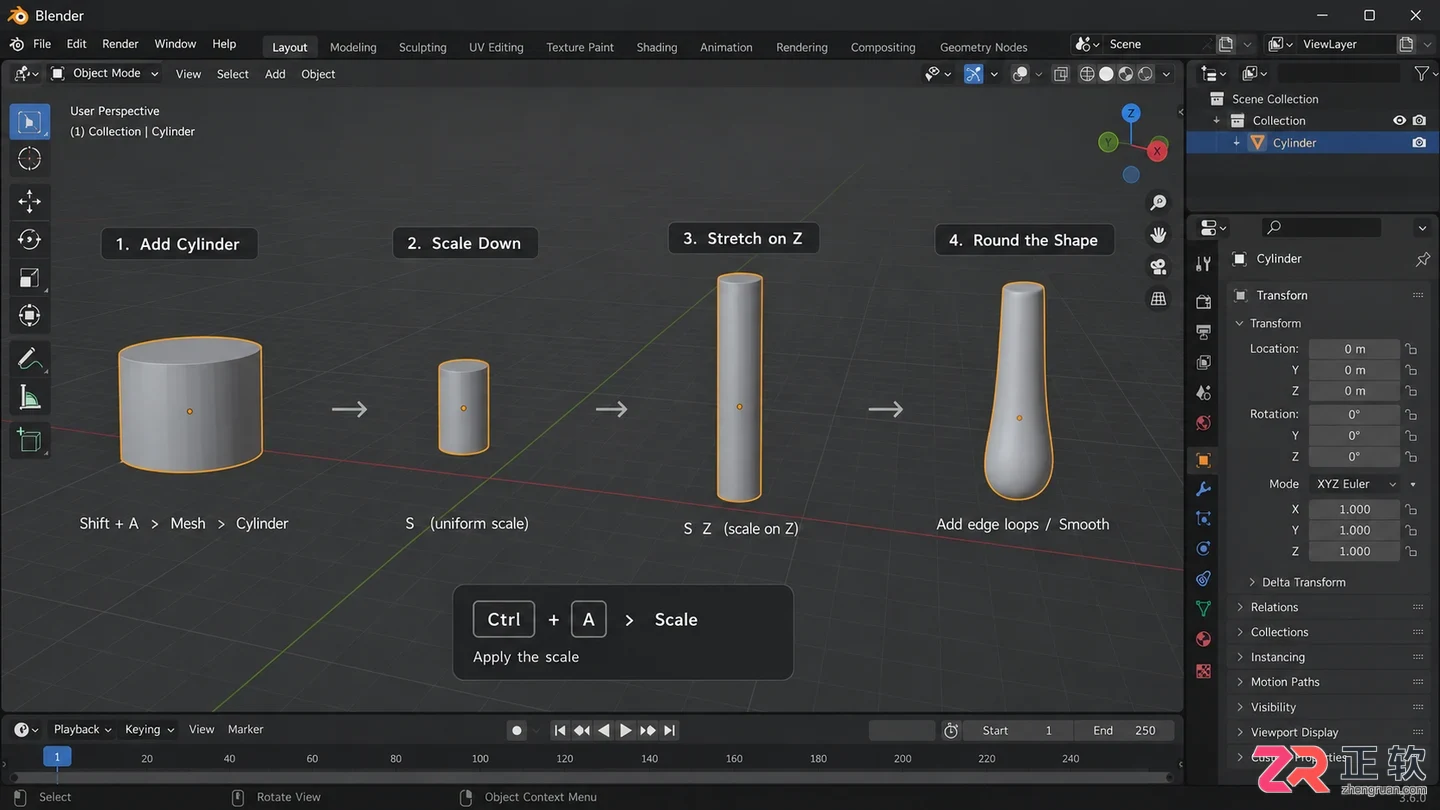Switch to wireframe viewport shading
Image resolution: width=1440 pixels, height=810 pixels.
(1087, 74)
